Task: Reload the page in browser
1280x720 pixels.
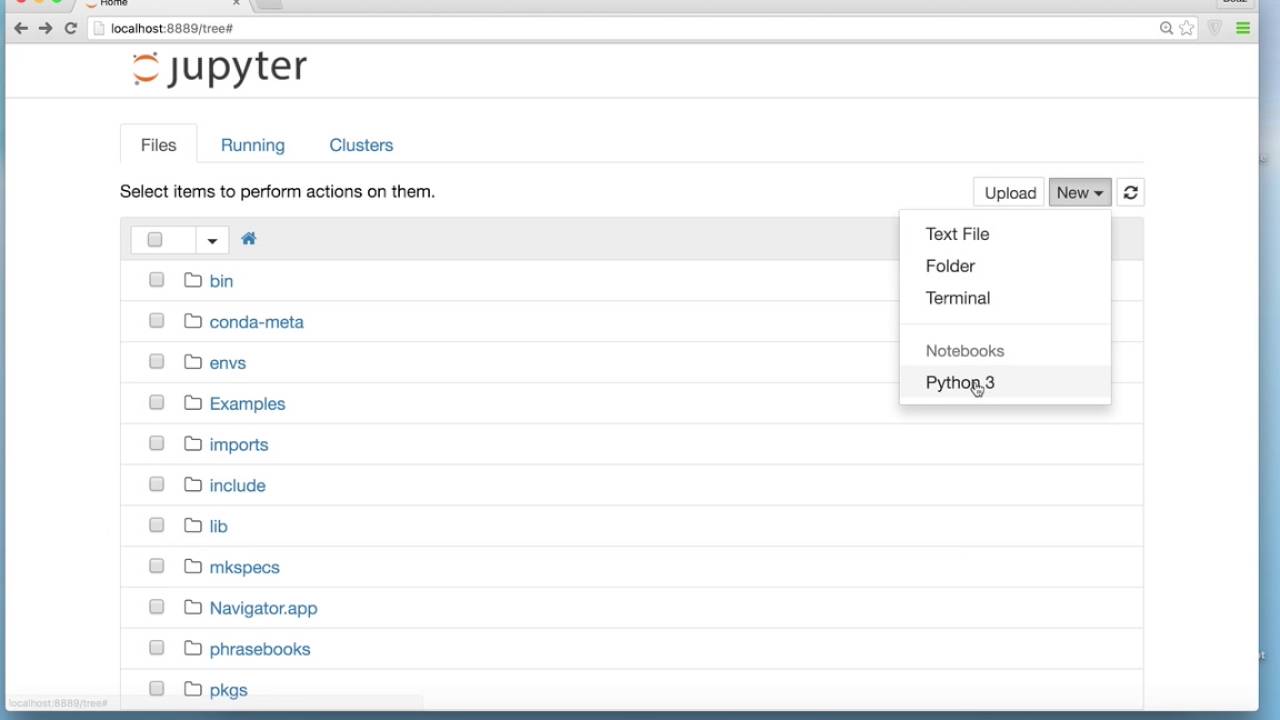Action: pos(71,28)
